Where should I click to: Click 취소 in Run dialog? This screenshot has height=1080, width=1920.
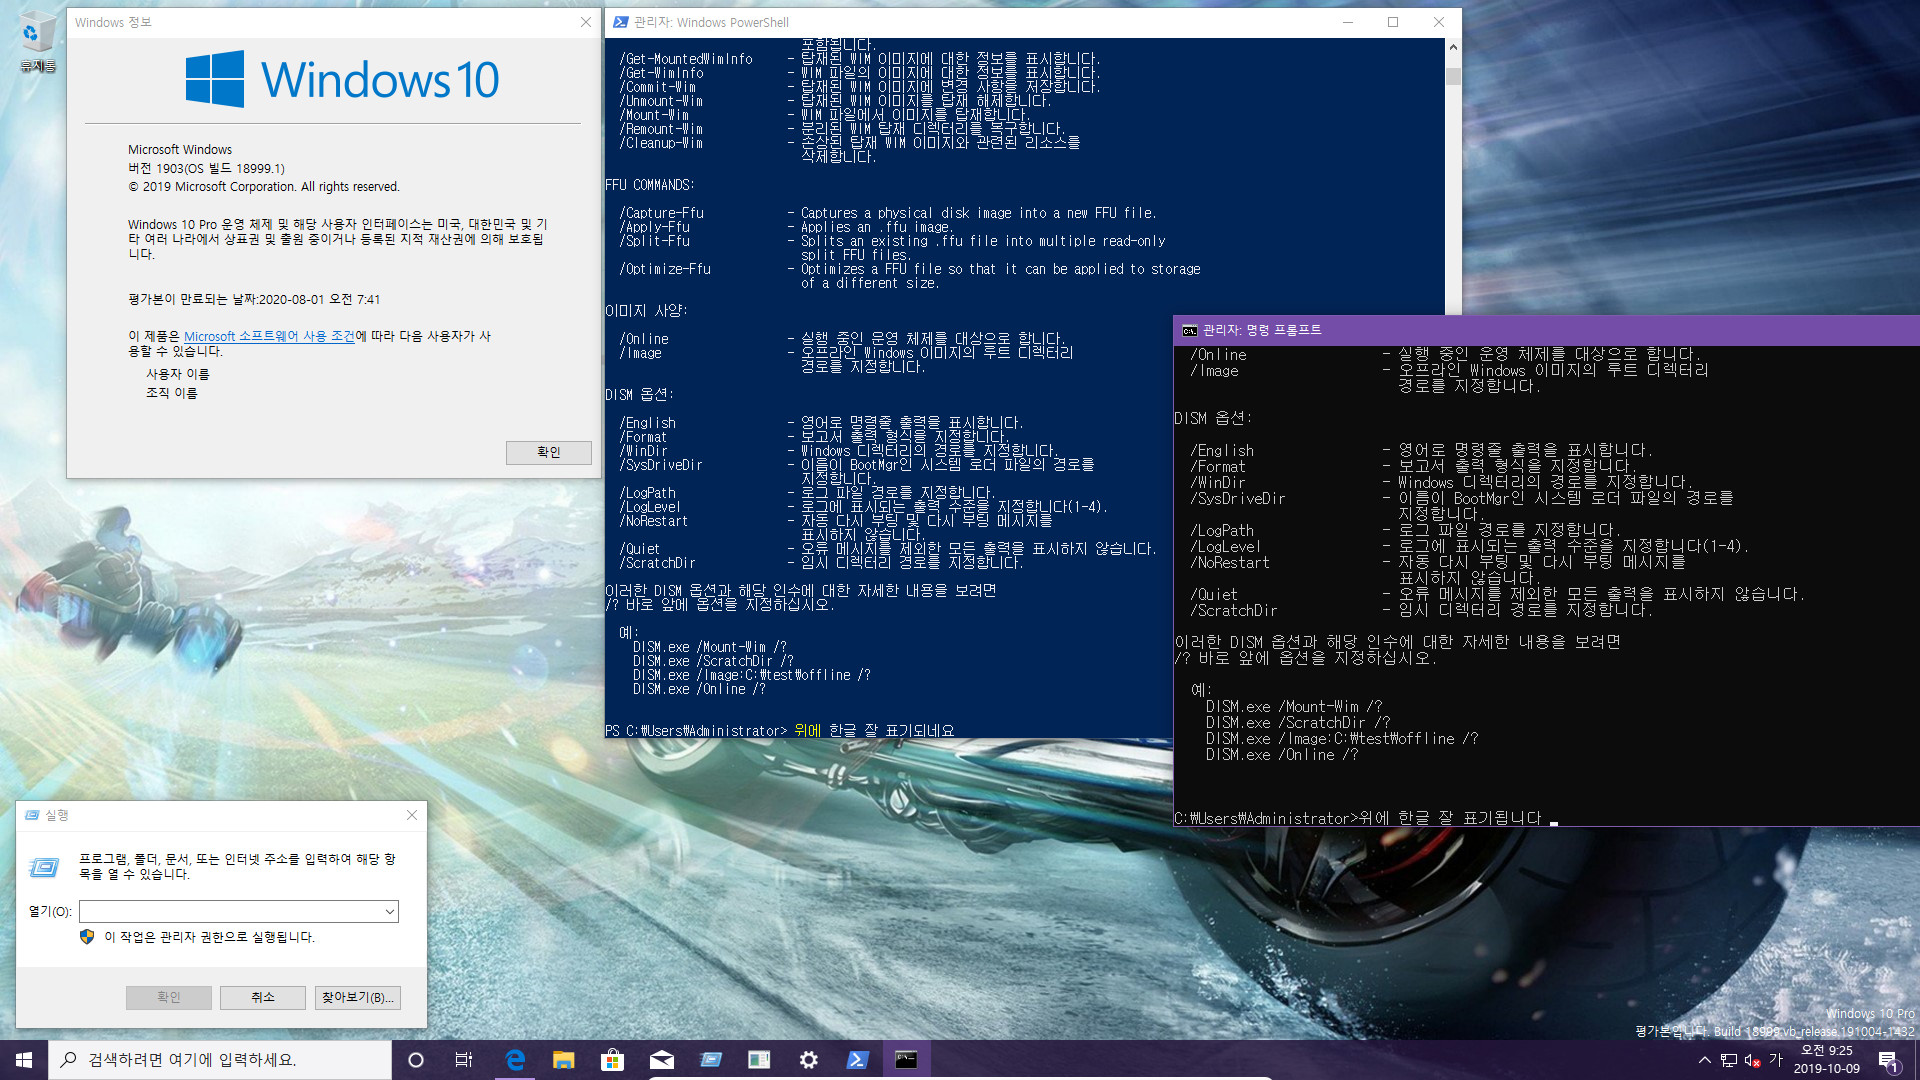click(x=263, y=997)
